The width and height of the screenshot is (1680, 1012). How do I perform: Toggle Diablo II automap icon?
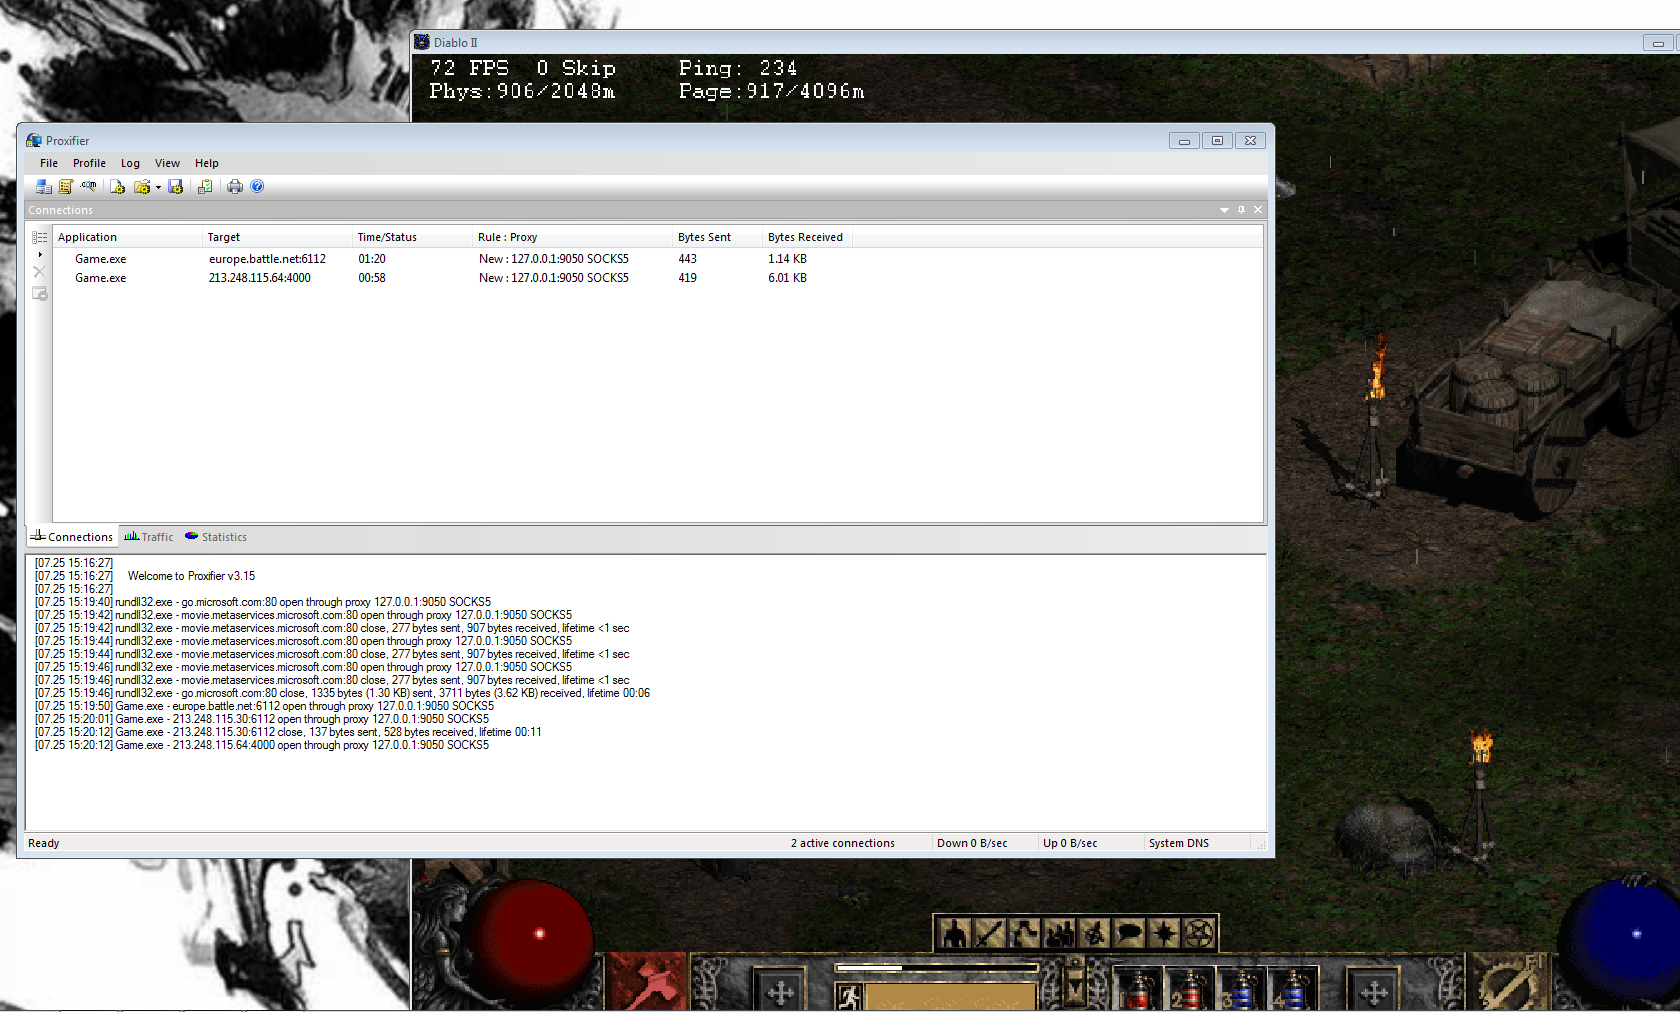point(1094,934)
